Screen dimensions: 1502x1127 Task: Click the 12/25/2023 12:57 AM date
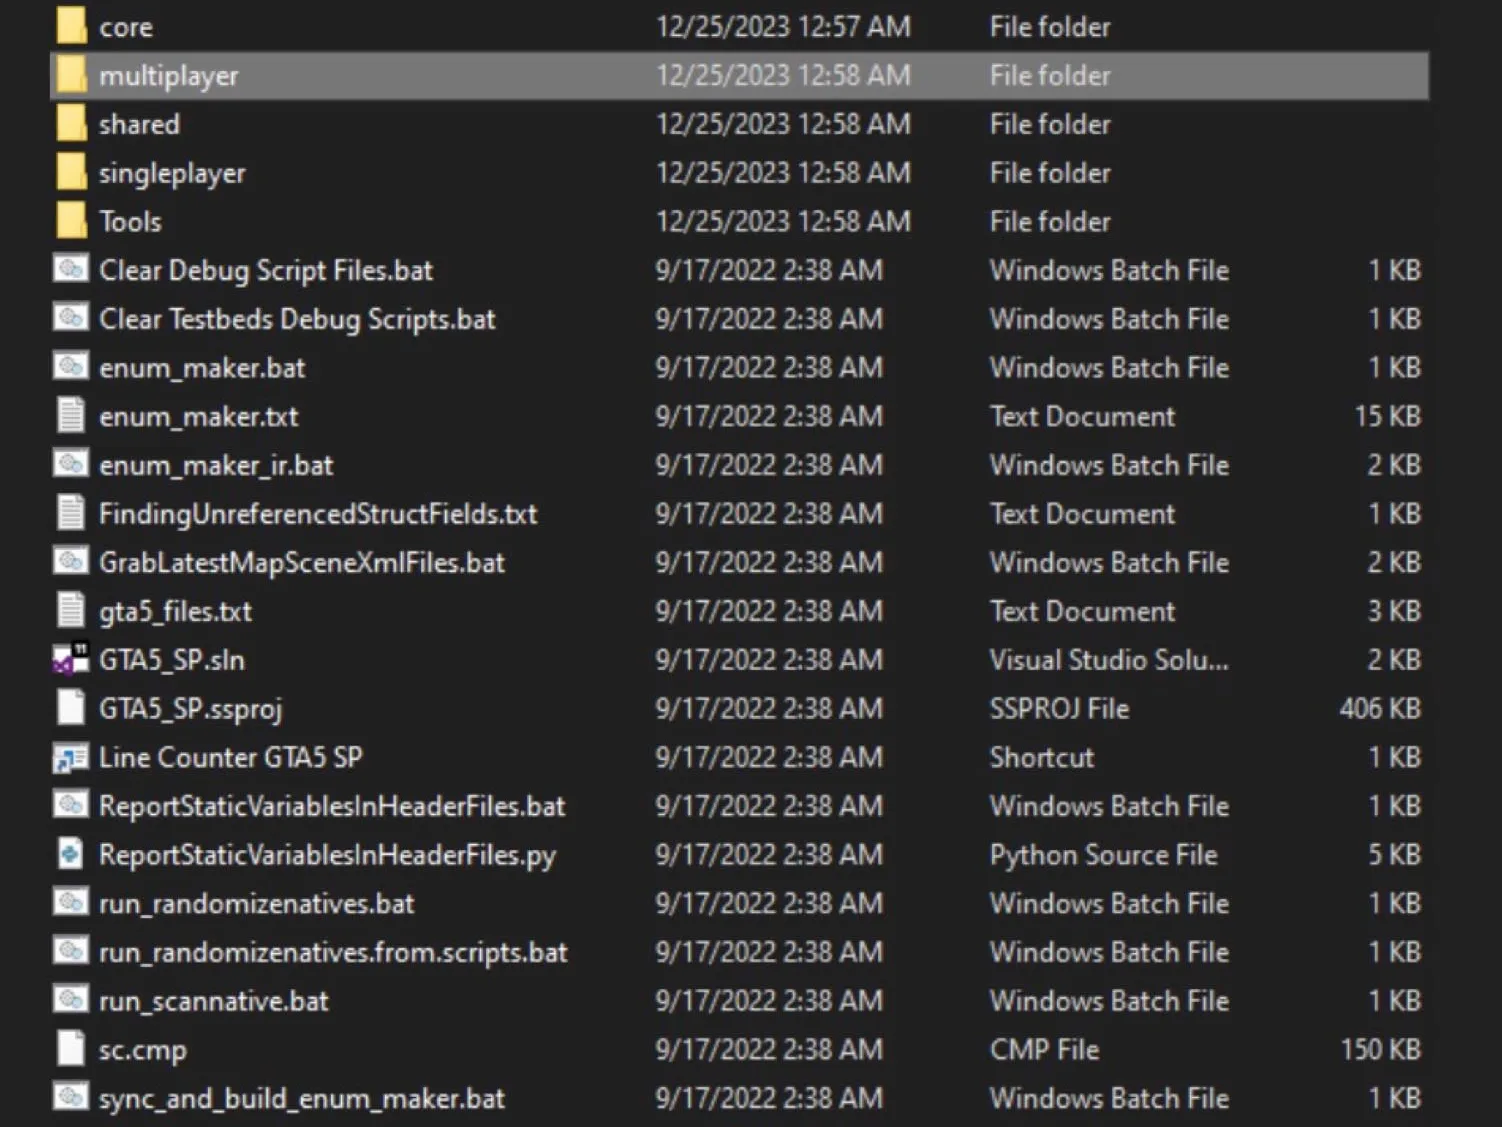[783, 26]
